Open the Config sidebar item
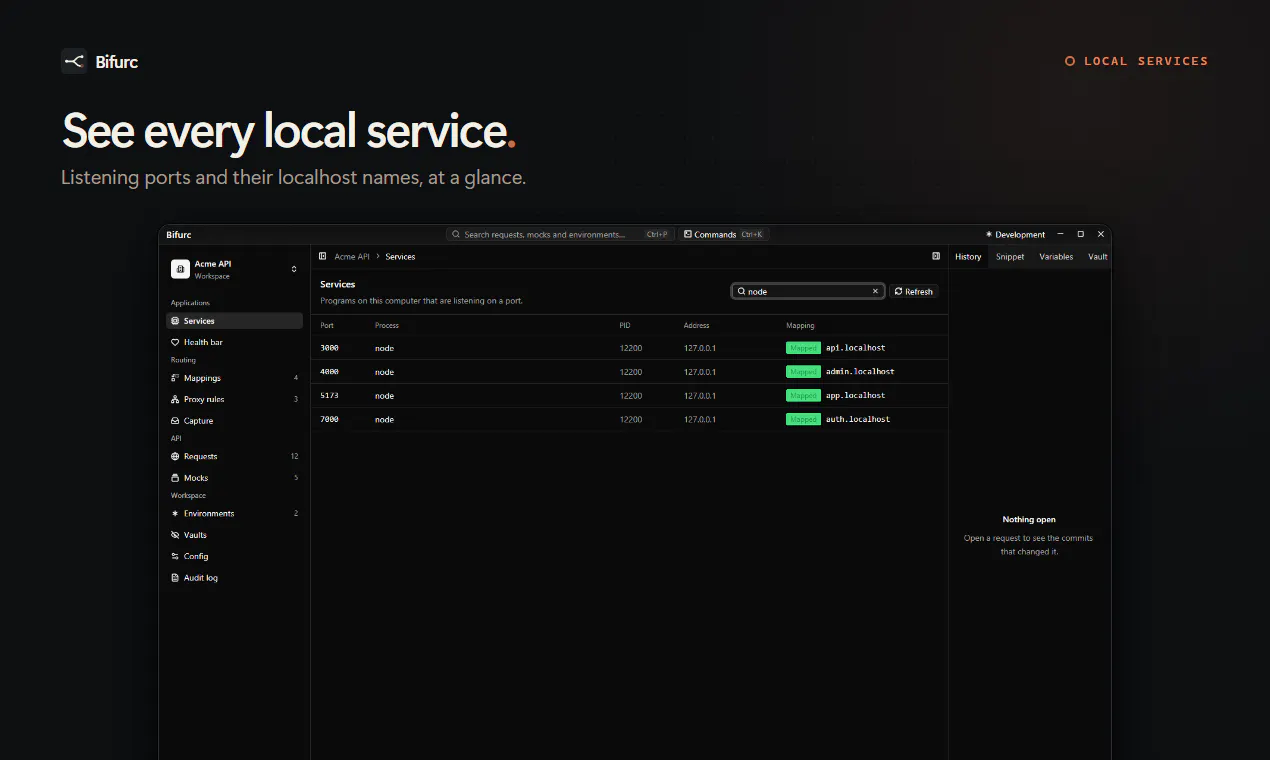The height and width of the screenshot is (760, 1270). tap(234, 556)
